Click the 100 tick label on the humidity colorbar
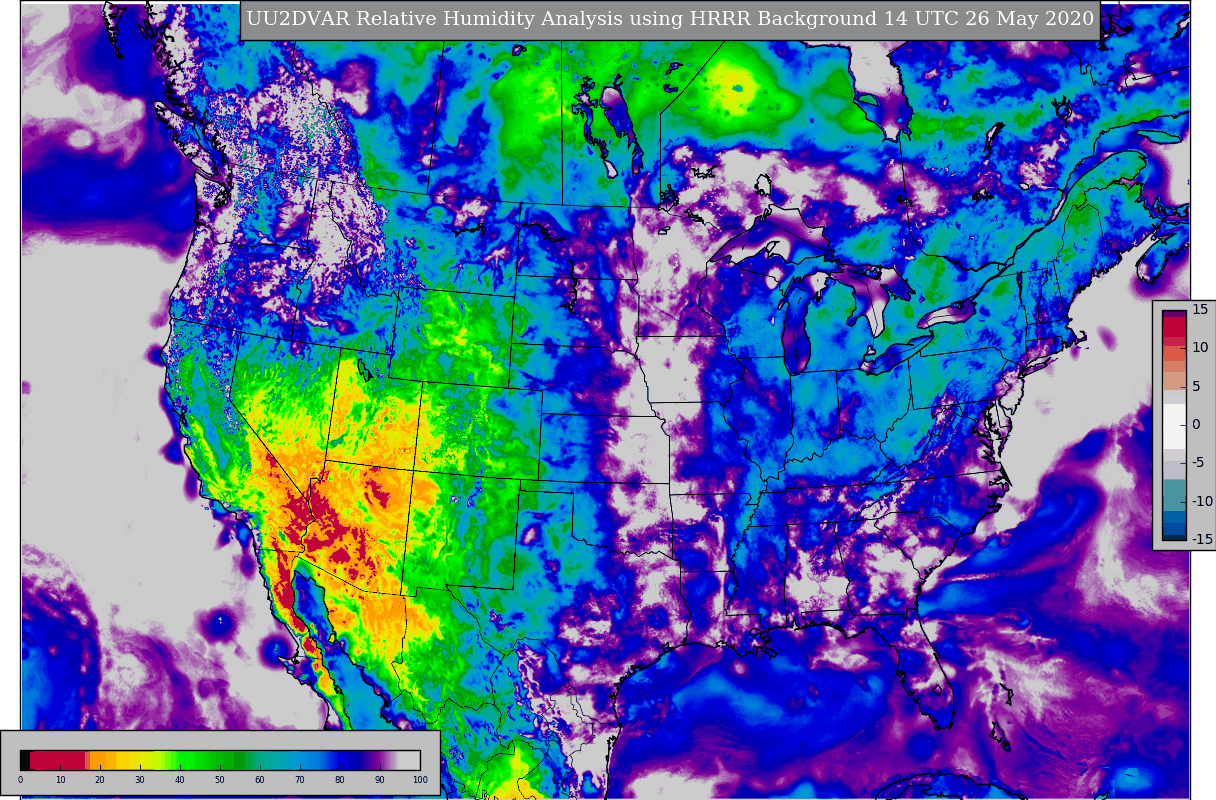The height and width of the screenshot is (800, 1216). click(420, 780)
